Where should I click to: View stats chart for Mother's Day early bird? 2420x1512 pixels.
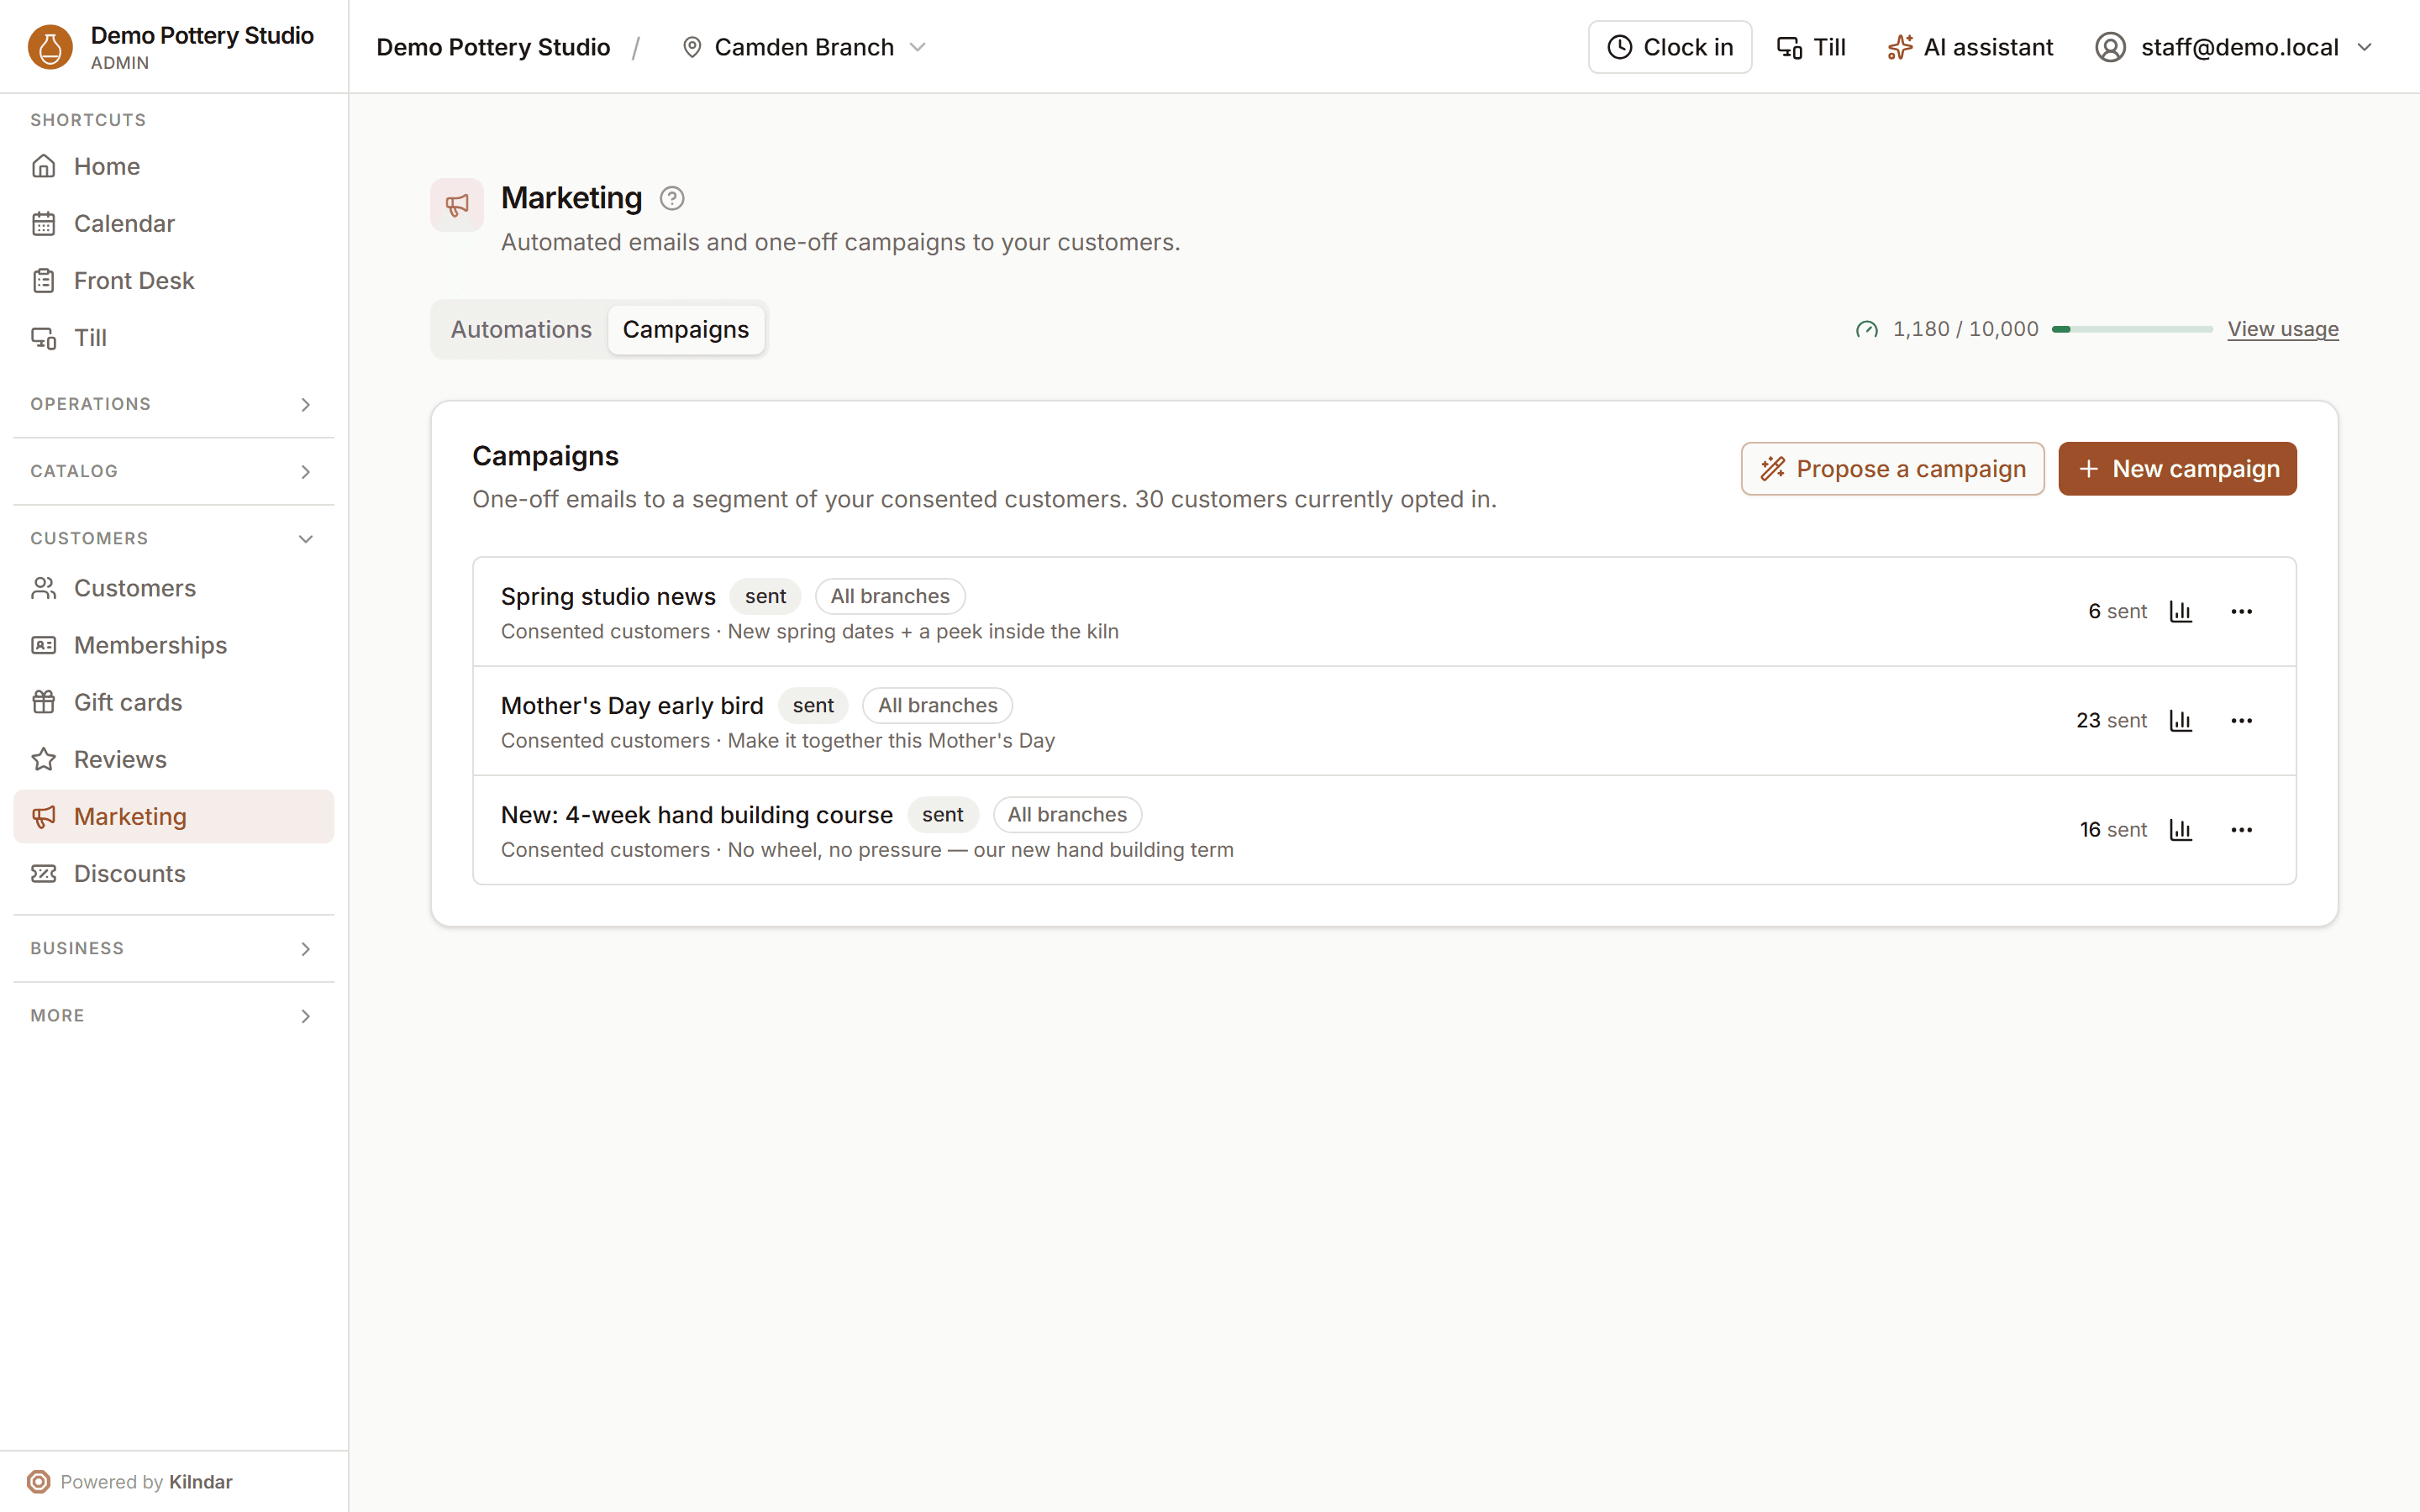click(2181, 720)
